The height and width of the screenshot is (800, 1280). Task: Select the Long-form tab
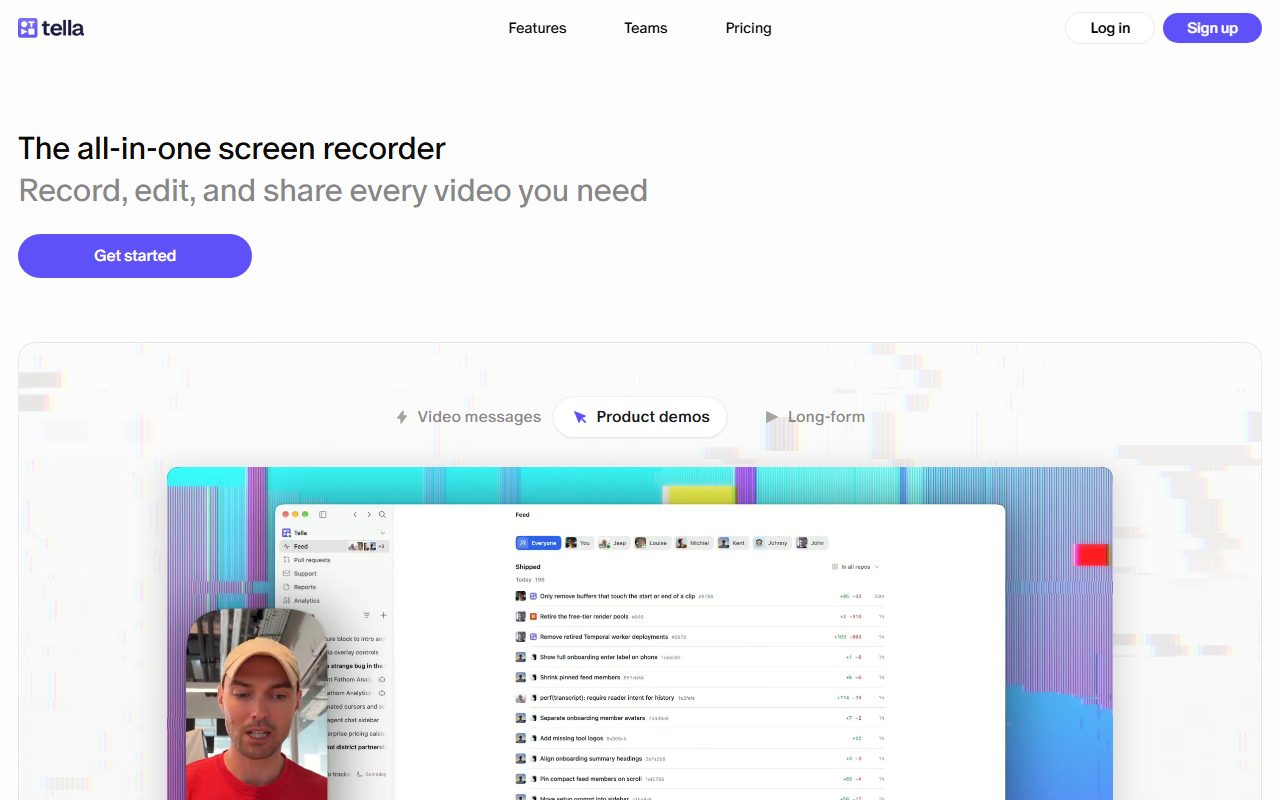(x=815, y=417)
